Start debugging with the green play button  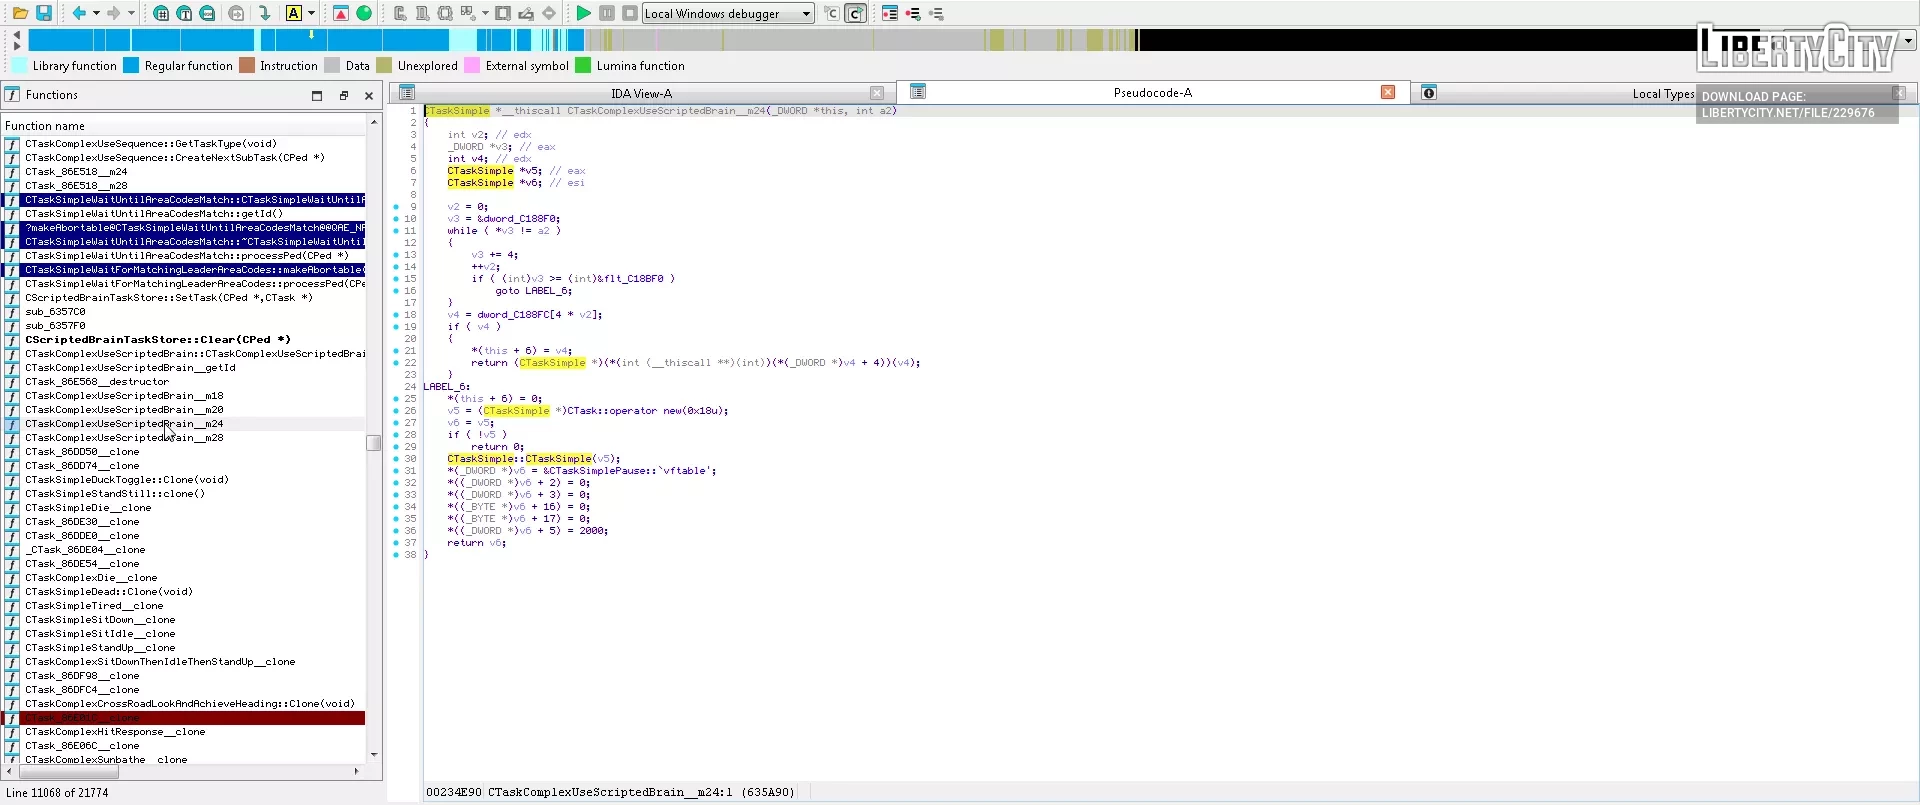pos(583,13)
